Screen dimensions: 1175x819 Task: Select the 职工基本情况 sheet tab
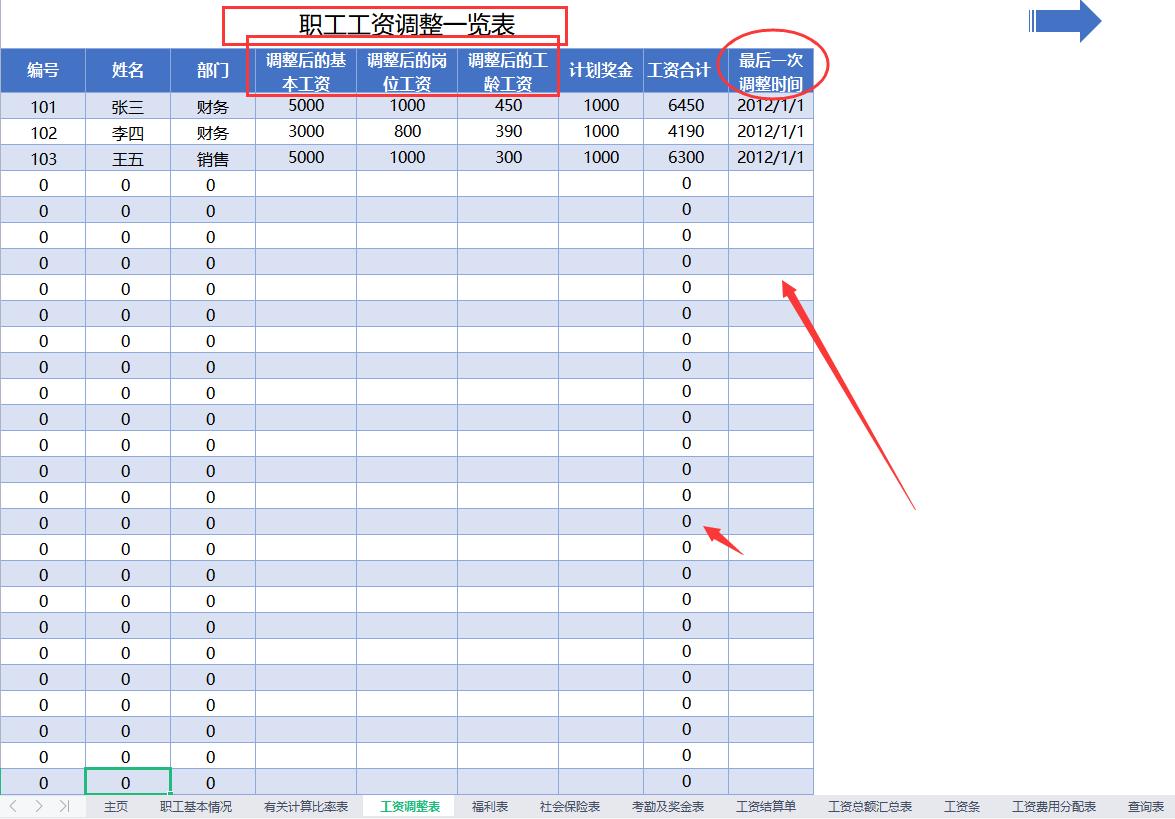click(x=196, y=806)
